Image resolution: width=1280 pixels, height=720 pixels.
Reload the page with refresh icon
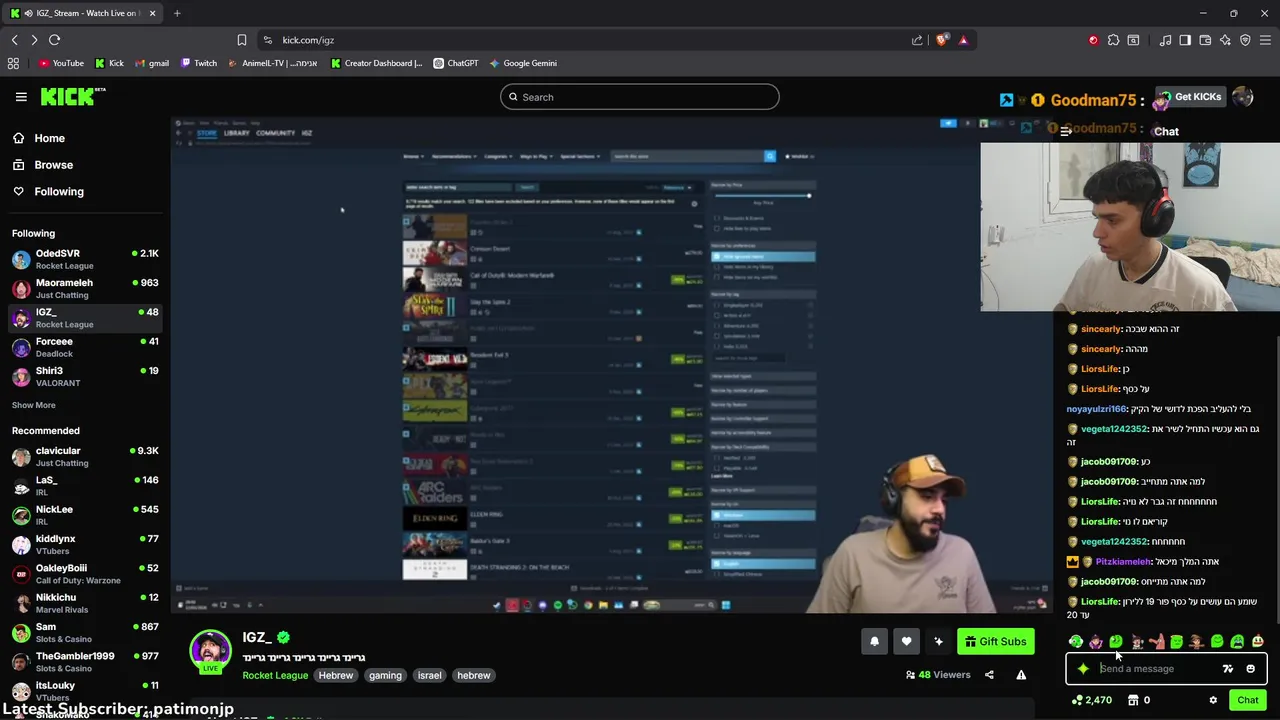(x=54, y=40)
